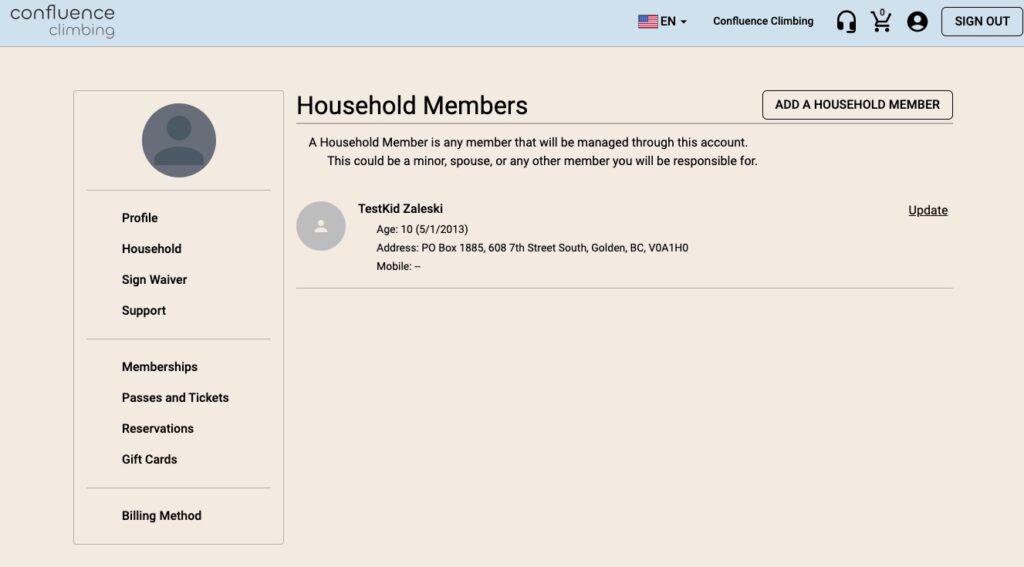This screenshot has height=567, width=1024.
Task: Open the shopping cart icon
Action: [x=881, y=21]
